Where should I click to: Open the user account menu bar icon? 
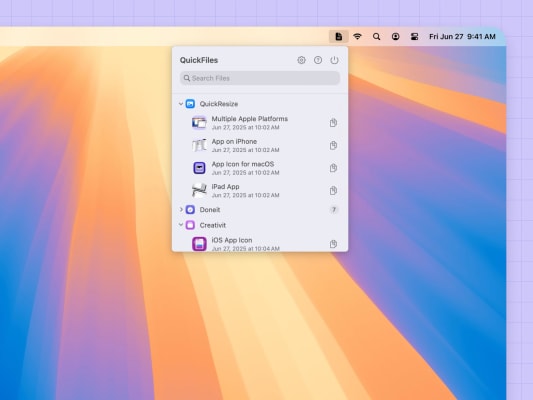coord(395,36)
